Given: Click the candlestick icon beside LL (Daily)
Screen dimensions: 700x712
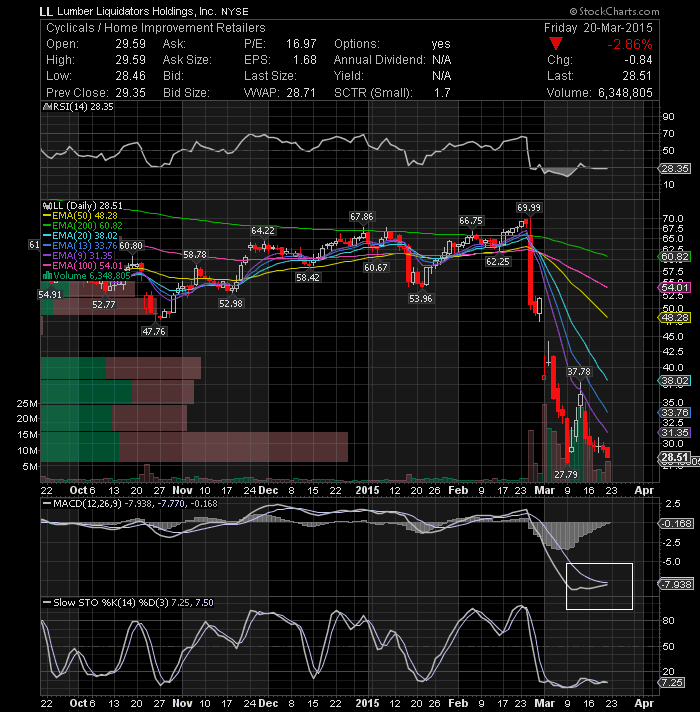Looking at the screenshot, I should [x=46, y=206].
